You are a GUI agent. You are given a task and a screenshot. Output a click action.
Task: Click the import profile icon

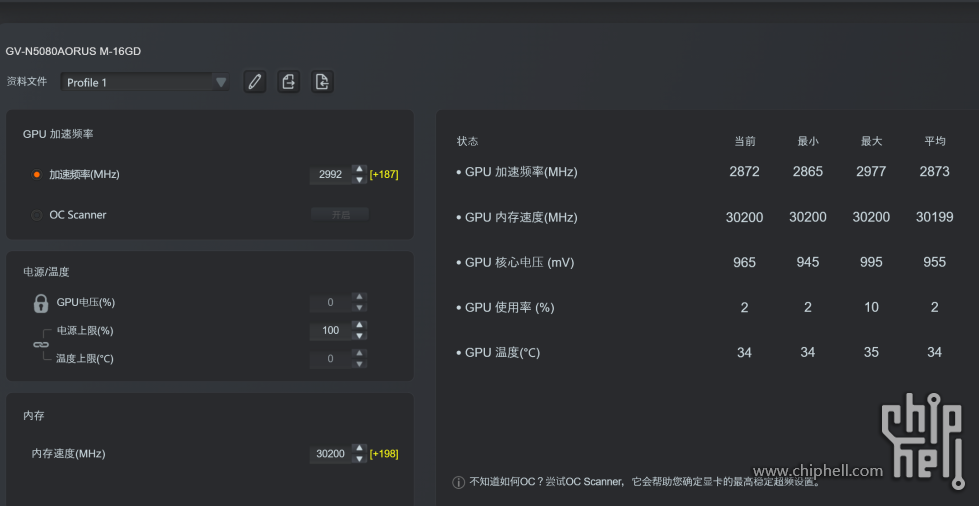click(x=322, y=82)
